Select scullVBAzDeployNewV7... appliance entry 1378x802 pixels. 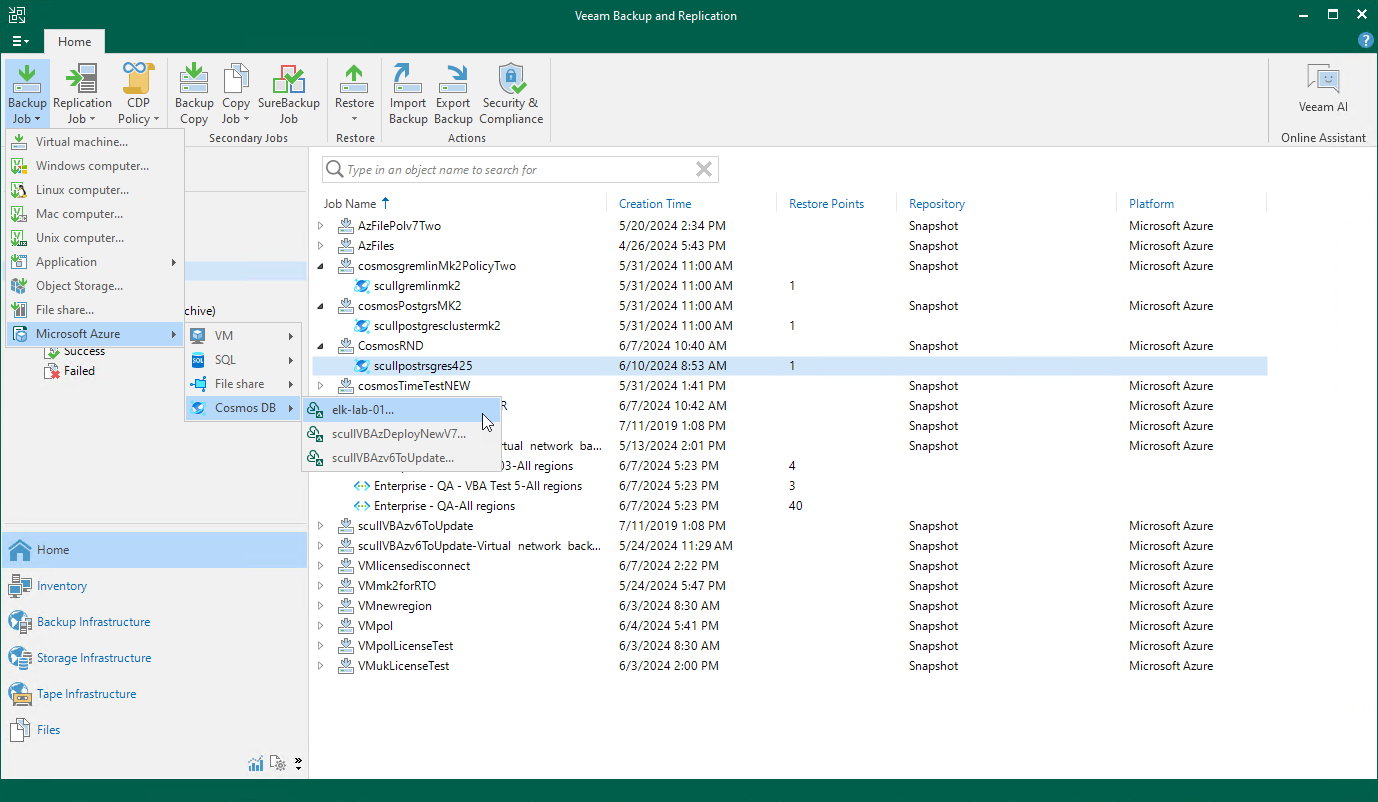[x=400, y=434]
